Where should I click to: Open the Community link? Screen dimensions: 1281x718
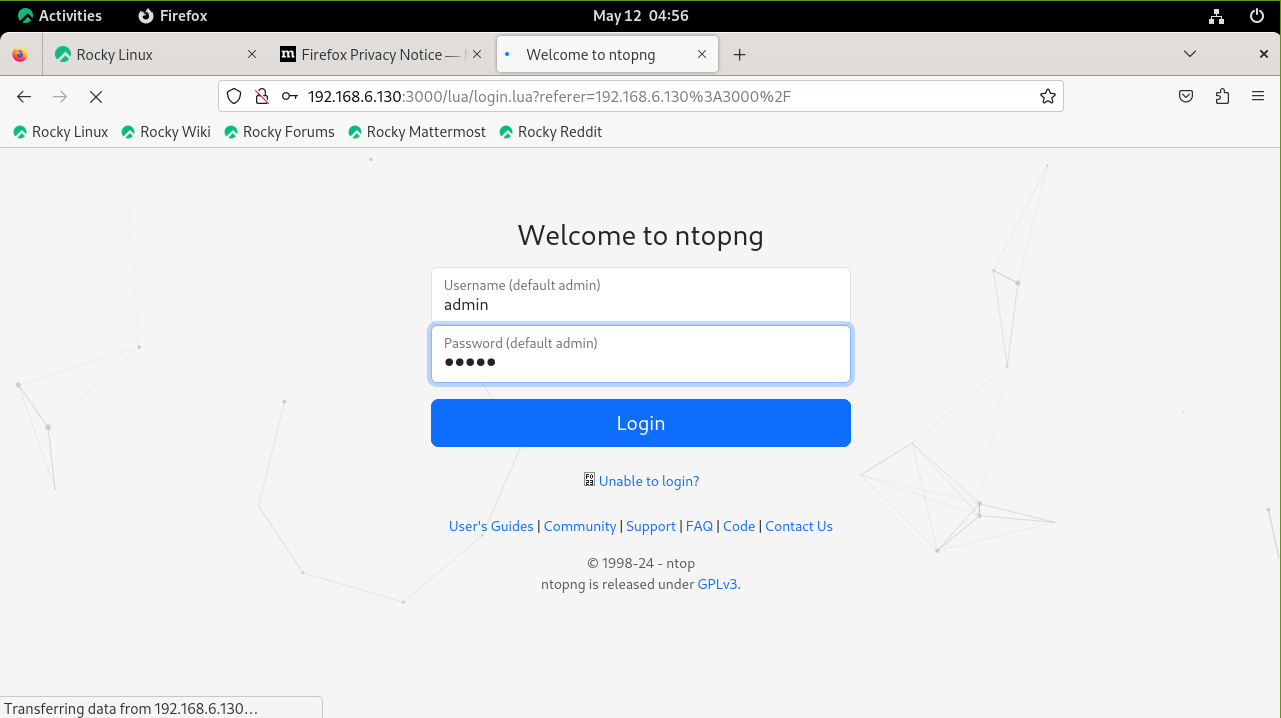coord(580,526)
